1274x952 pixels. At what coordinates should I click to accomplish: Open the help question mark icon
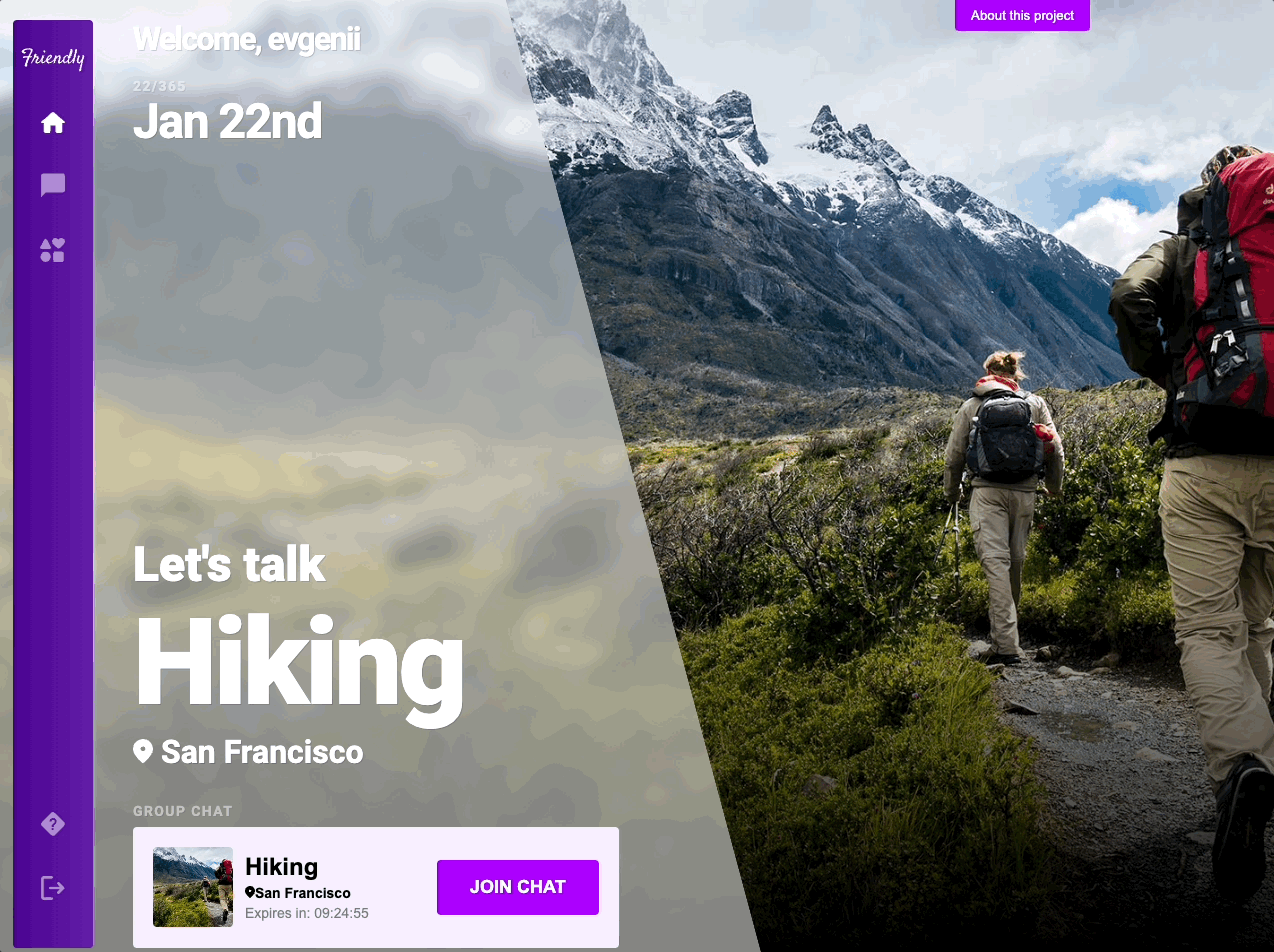53,824
